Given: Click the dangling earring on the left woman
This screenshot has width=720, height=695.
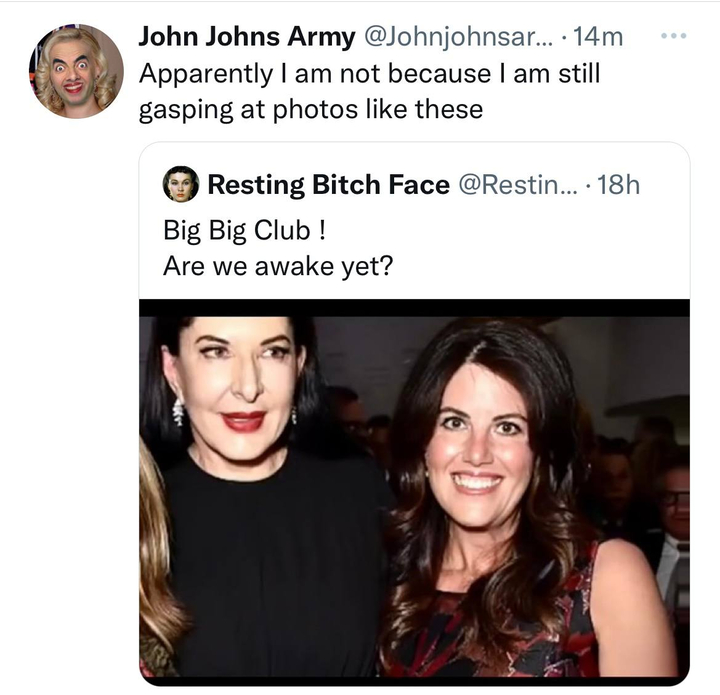Looking at the screenshot, I should point(179,411).
